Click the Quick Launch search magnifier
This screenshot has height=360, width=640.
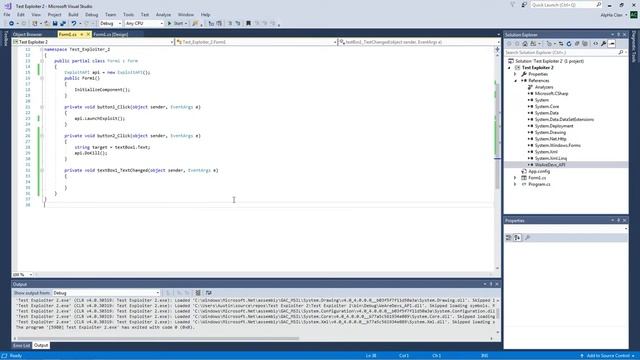[x=599, y=5]
